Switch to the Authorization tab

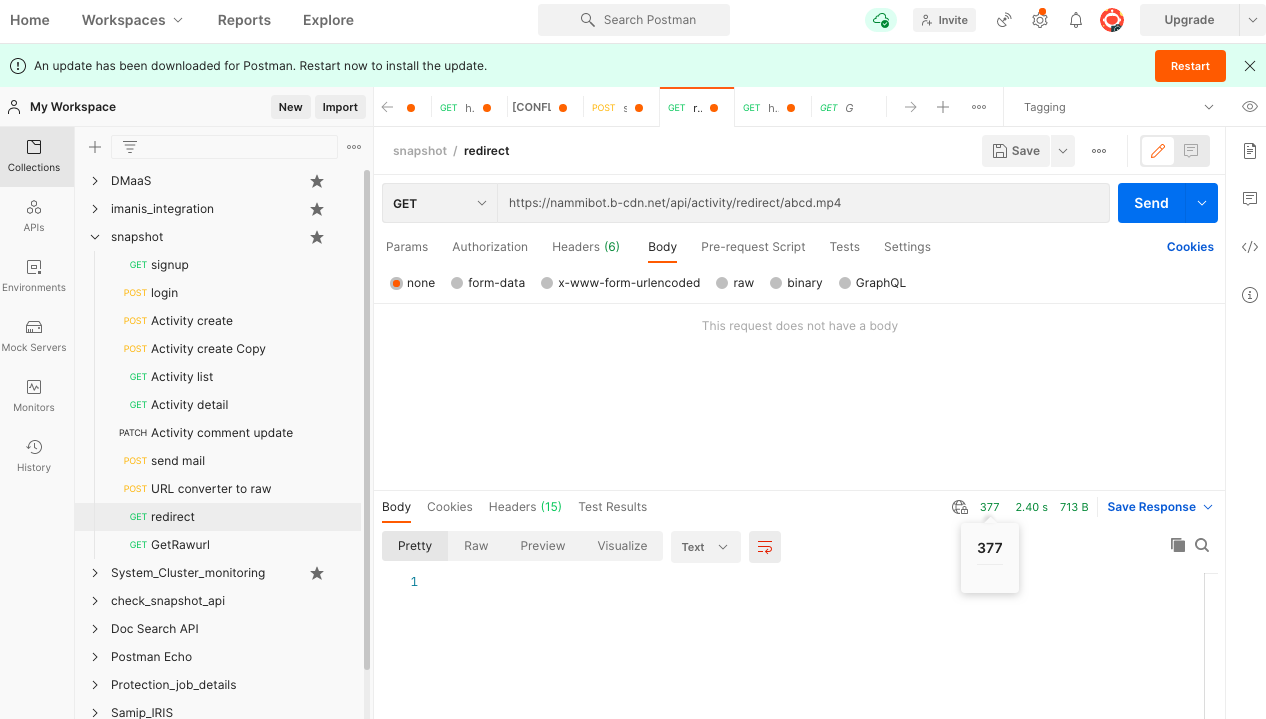tap(490, 247)
